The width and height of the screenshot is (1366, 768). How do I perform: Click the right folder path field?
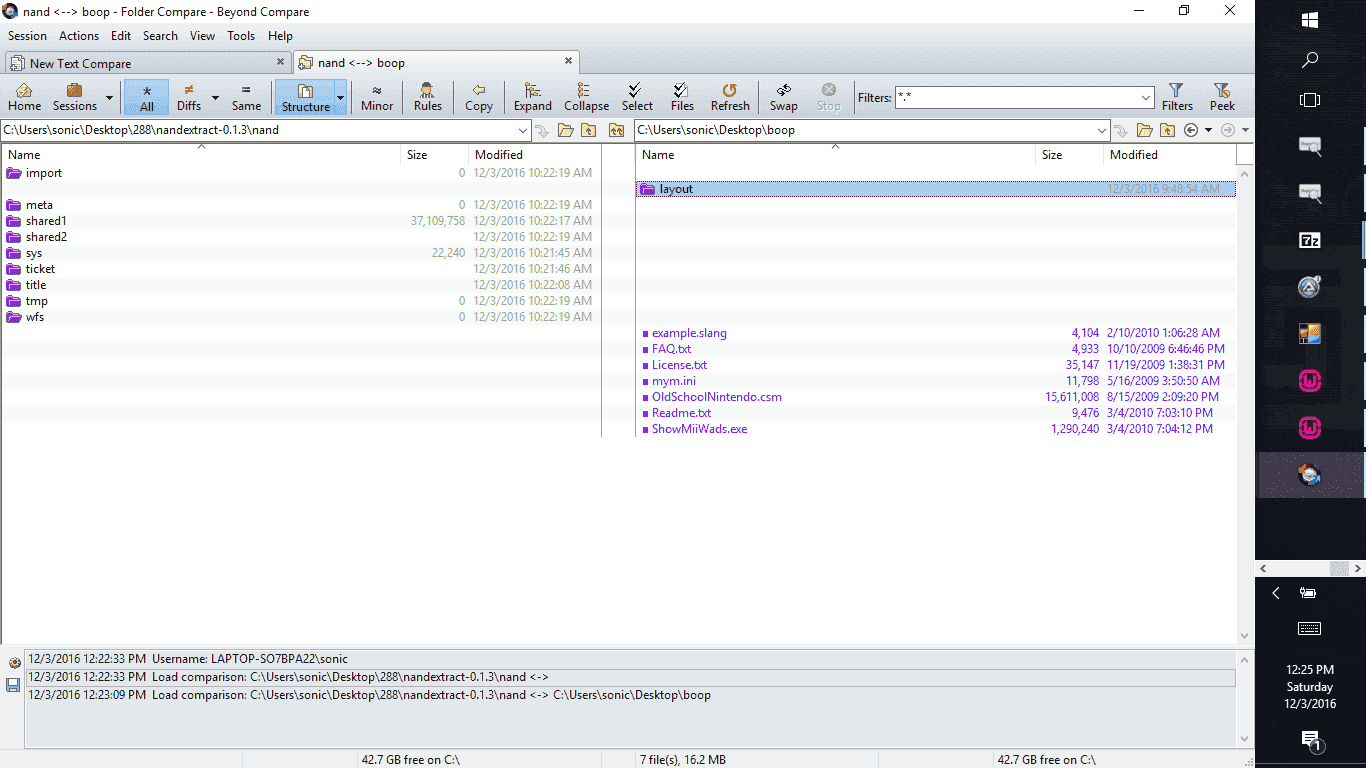pyautogui.click(x=865, y=130)
